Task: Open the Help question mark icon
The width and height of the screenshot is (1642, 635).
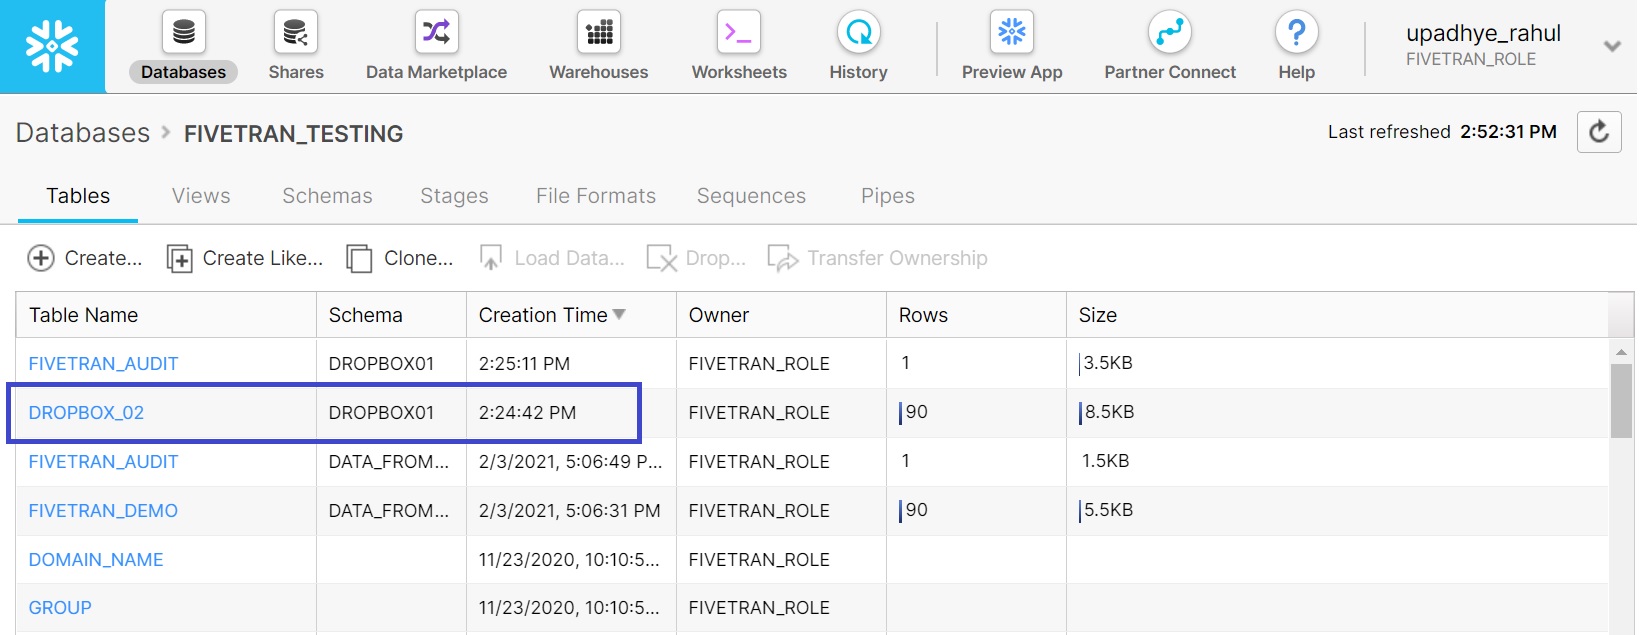Action: pyautogui.click(x=1297, y=32)
